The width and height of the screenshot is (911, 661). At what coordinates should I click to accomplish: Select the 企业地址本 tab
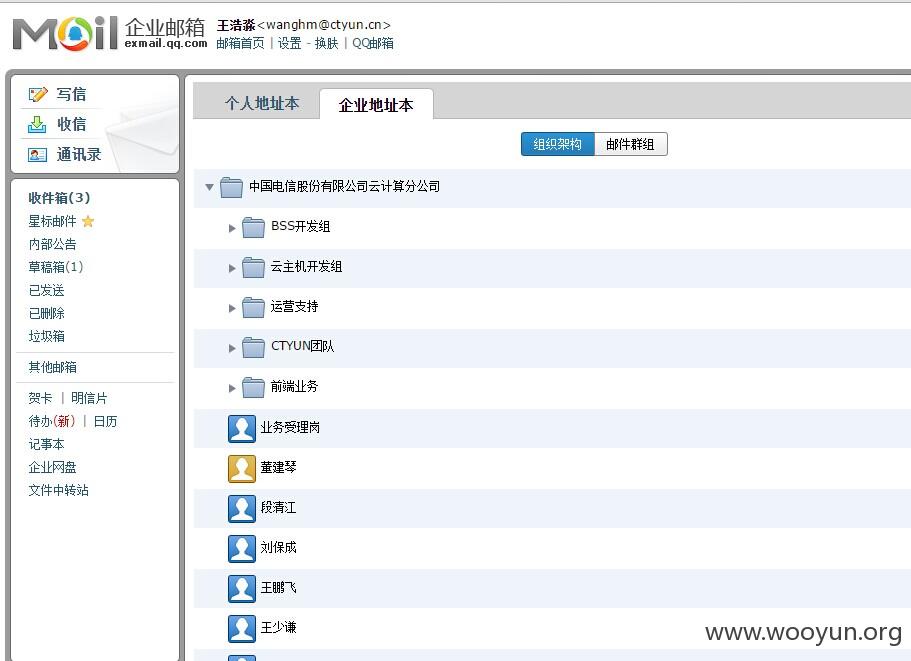pyautogui.click(x=376, y=105)
